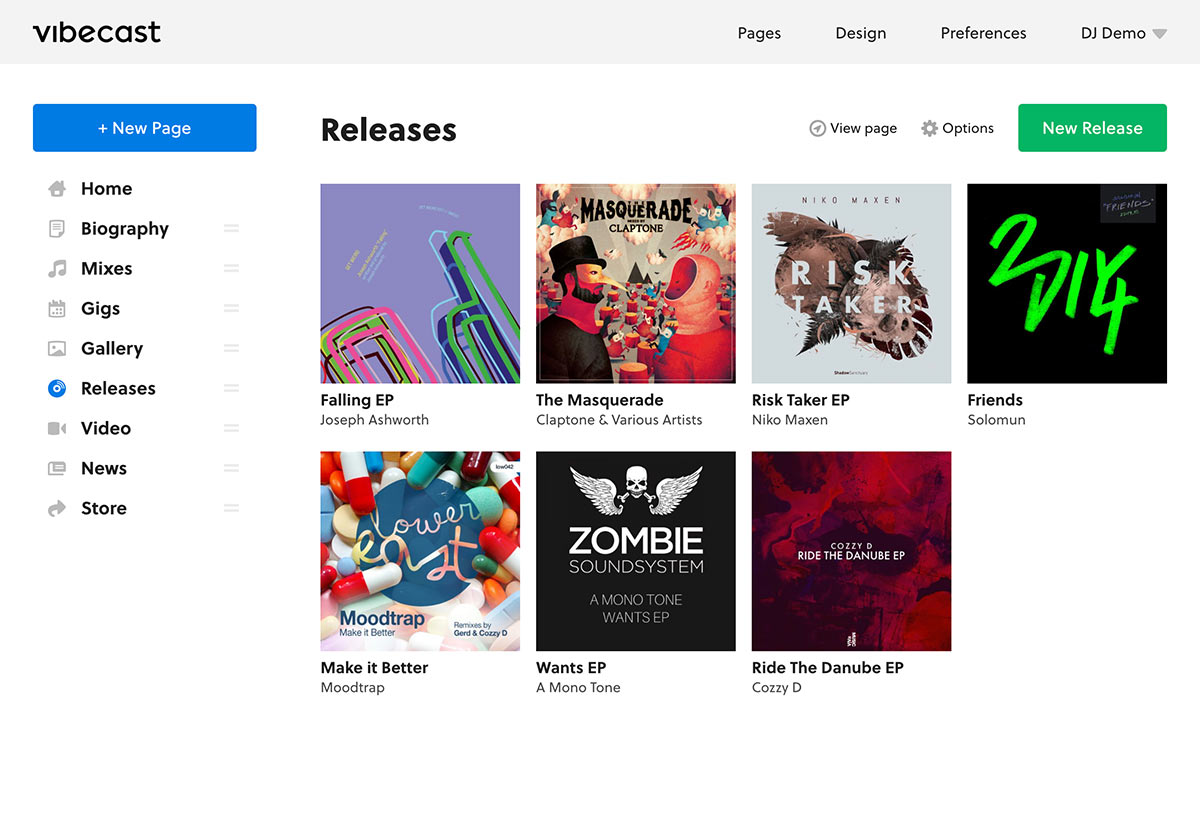Click the News newspaper icon
This screenshot has width=1200, height=823.
(x=57, y=469)
